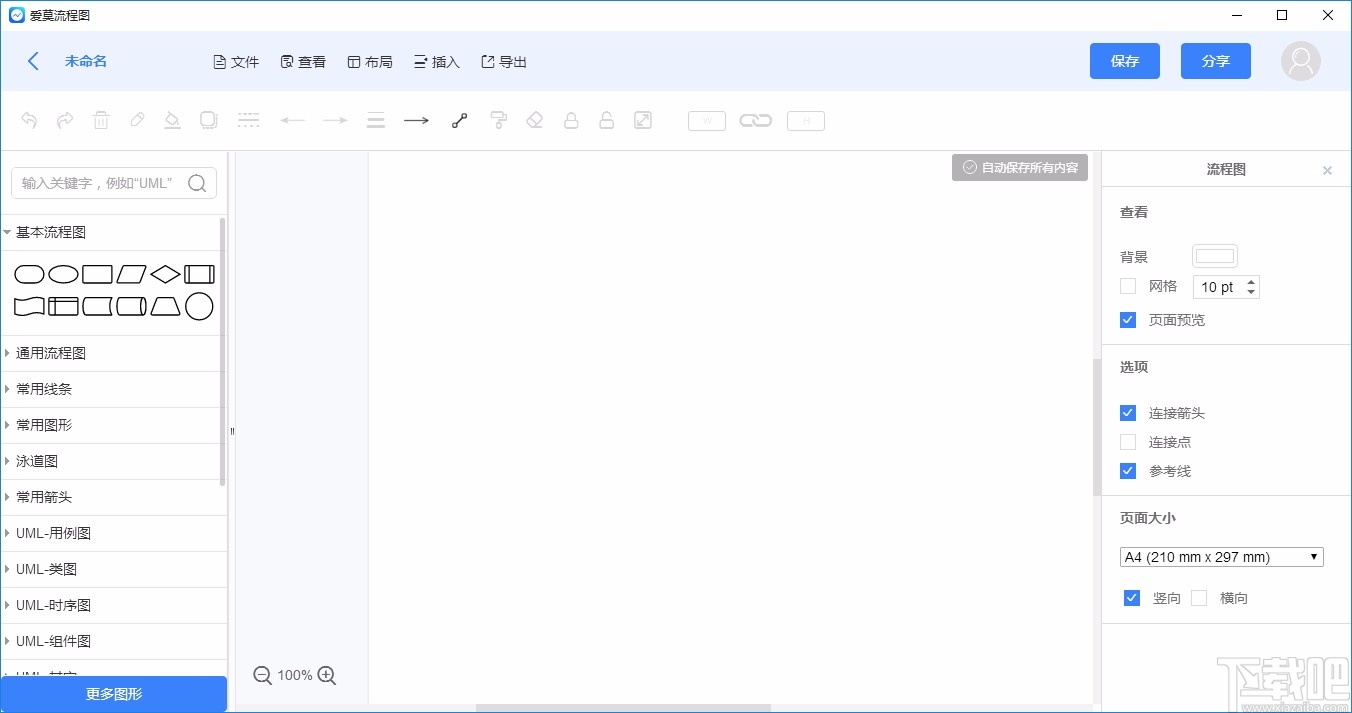Pick the cylinder direct data shape
Viewport: 1352px width, 713px height.
click(x=131, y=306)
